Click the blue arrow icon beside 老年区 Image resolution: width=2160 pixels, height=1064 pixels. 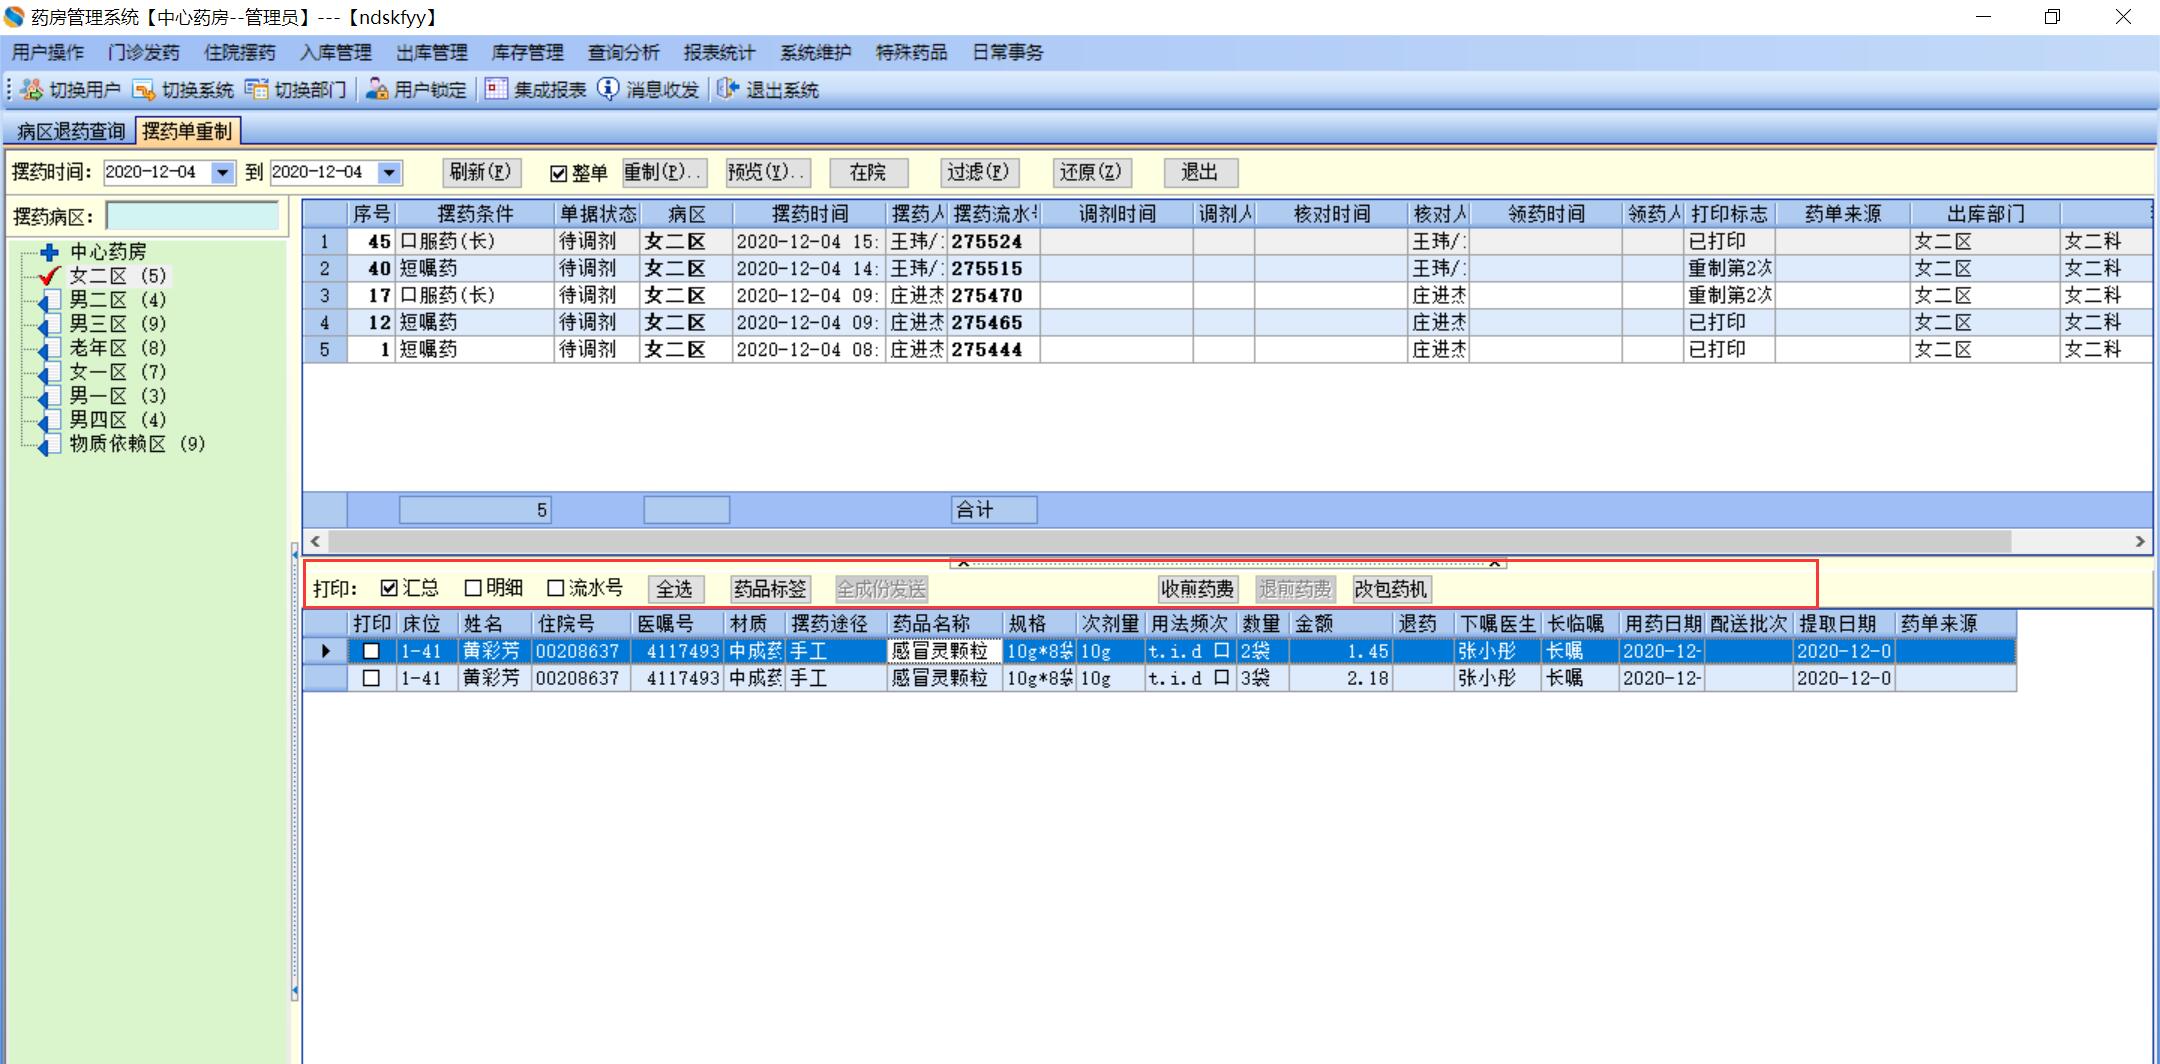click(x=49, y=348)
